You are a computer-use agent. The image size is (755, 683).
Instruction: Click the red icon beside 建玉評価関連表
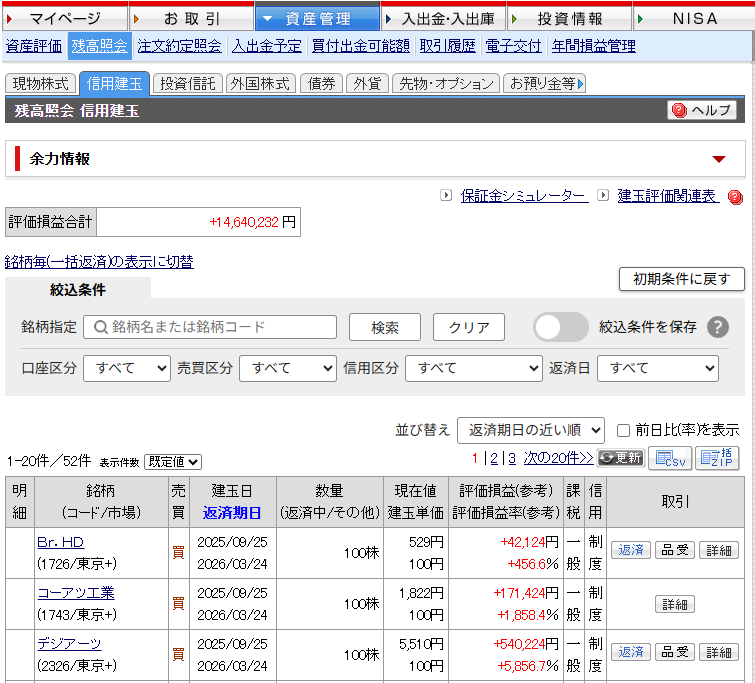(x=735, y=197)
